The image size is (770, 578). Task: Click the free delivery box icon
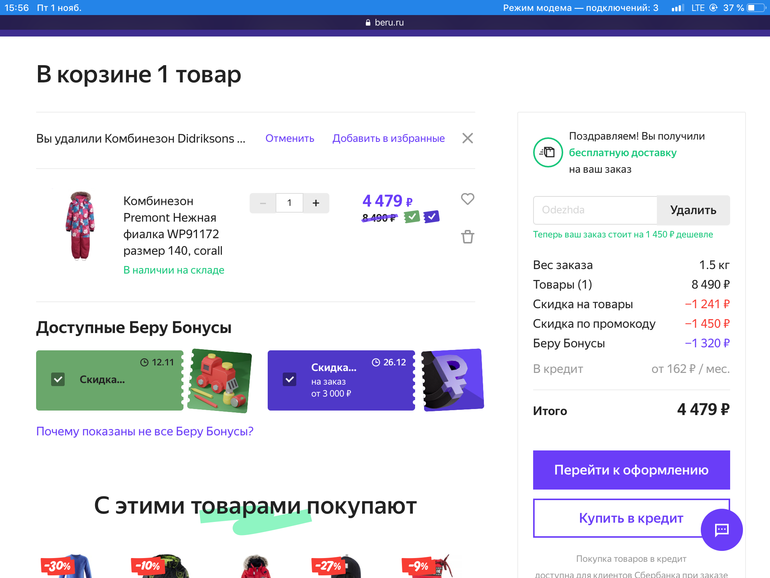tap(547, 152)
